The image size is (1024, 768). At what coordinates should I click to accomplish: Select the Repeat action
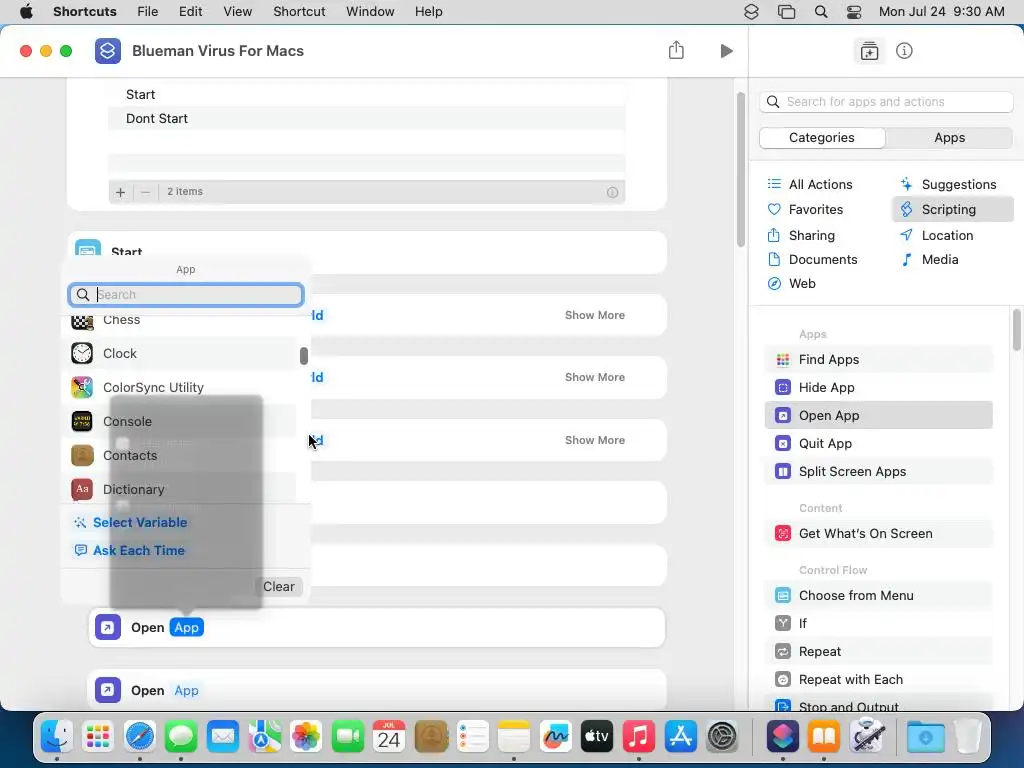[878, 652]
